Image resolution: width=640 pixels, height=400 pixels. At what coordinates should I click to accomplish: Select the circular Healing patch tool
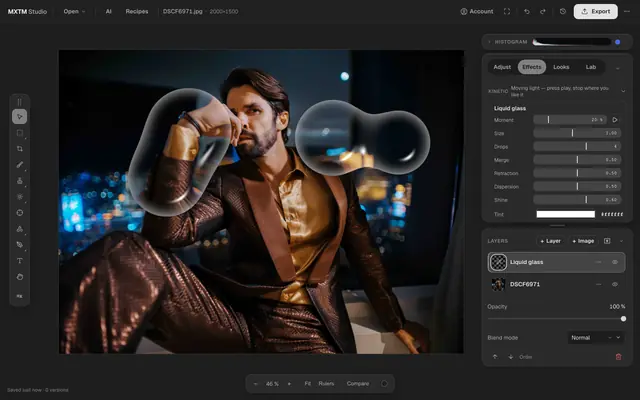20,213
